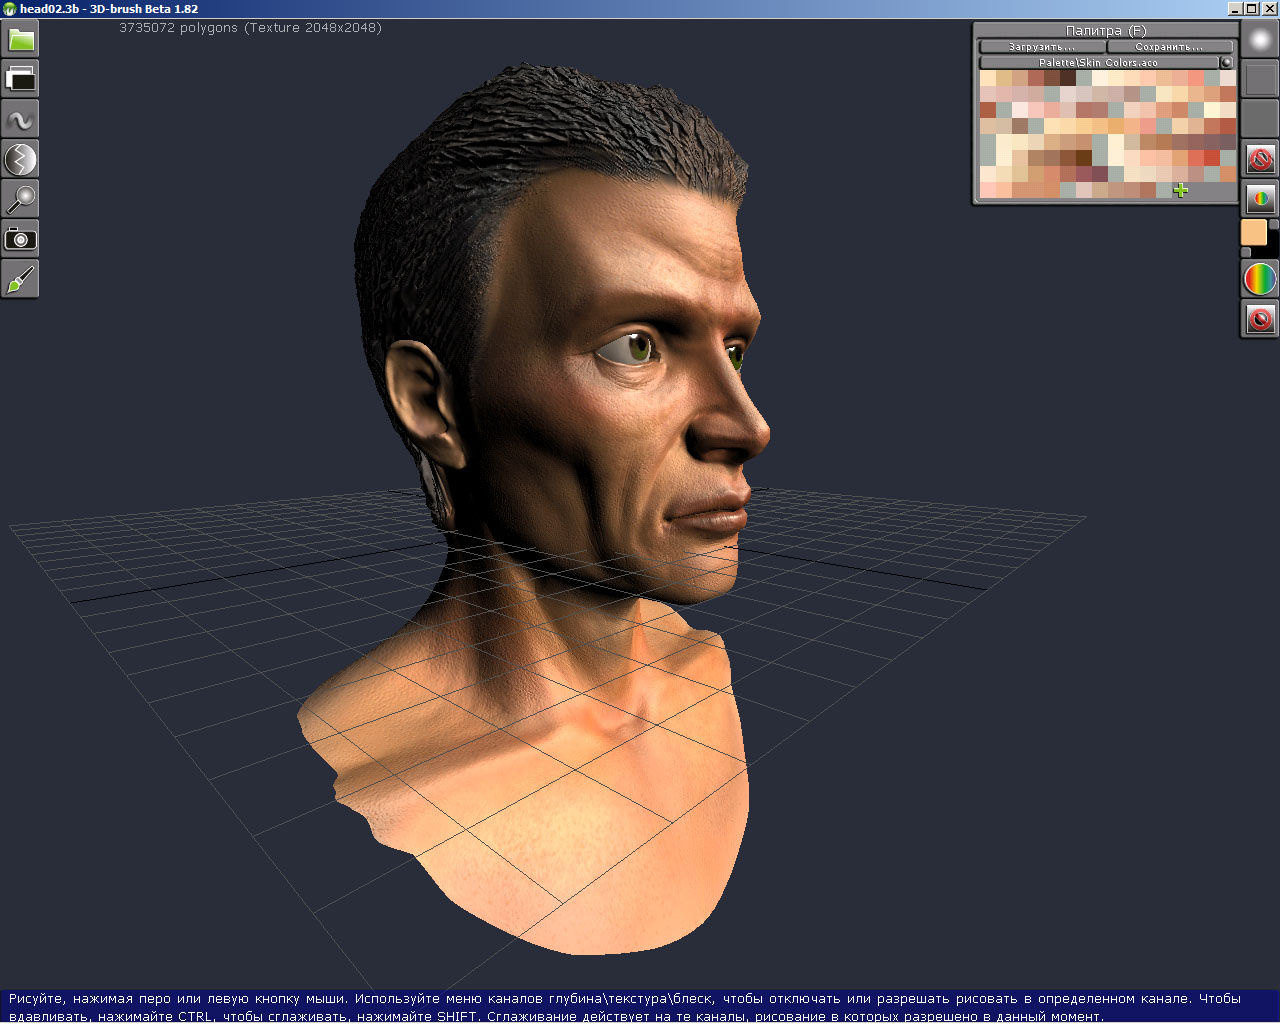
Task: Click the current peach foreground color swatch
Action: click(1254, 233)
